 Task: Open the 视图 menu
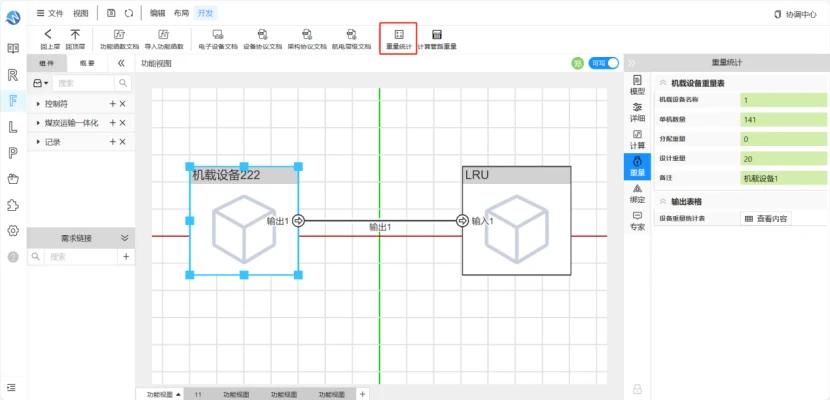80,13
